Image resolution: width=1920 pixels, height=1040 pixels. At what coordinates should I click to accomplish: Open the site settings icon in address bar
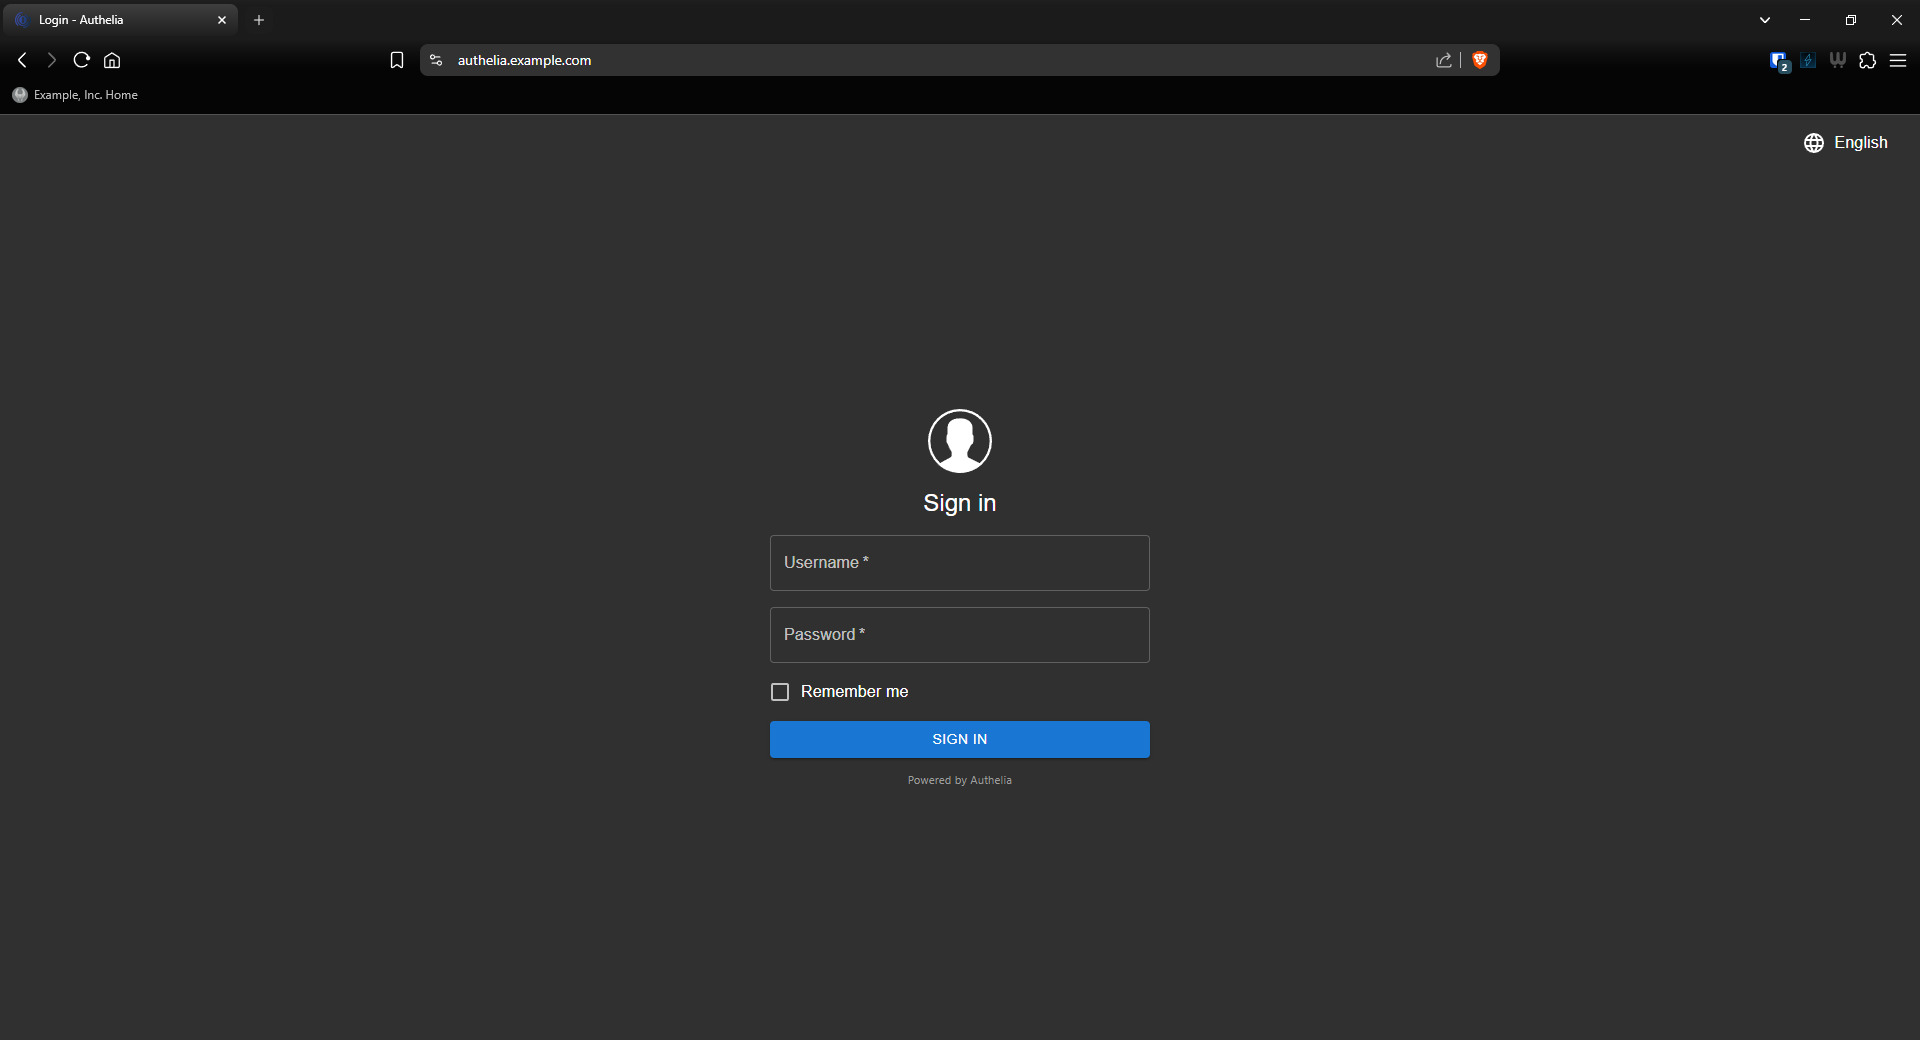click(x=436, y=60)
